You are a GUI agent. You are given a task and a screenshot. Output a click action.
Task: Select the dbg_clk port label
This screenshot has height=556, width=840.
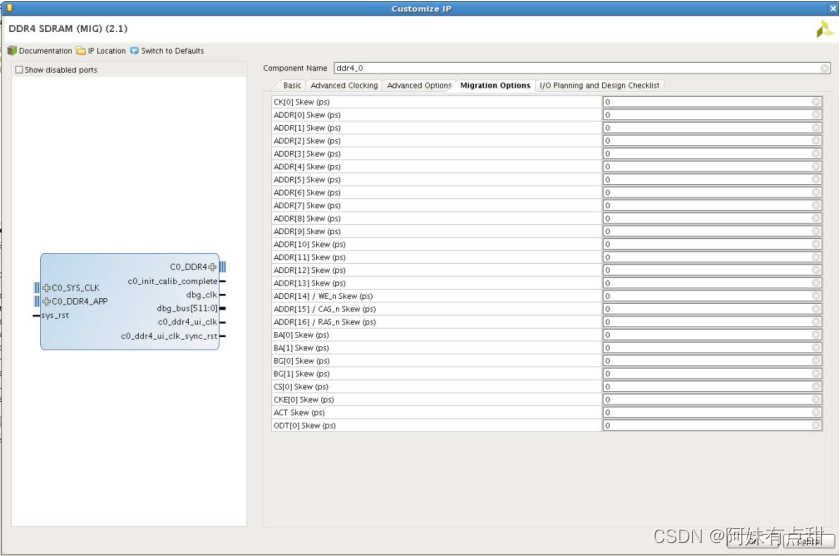pos(201,295)
